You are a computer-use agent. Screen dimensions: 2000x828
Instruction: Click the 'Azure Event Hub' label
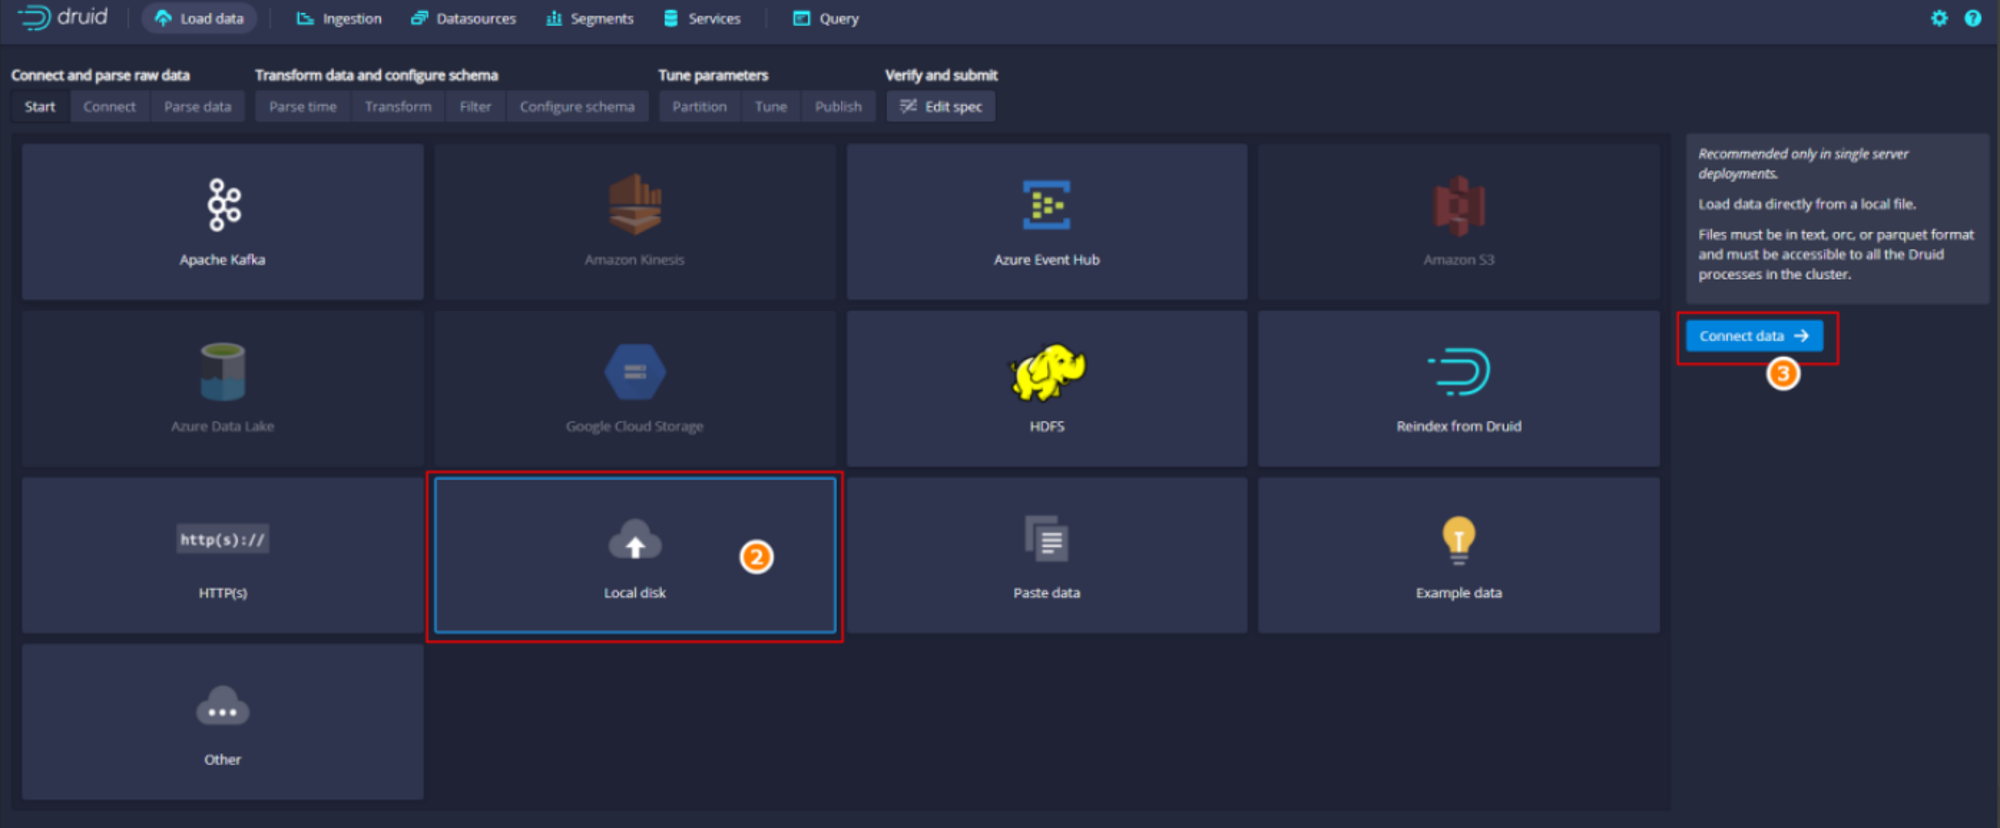coord(1046,259)
